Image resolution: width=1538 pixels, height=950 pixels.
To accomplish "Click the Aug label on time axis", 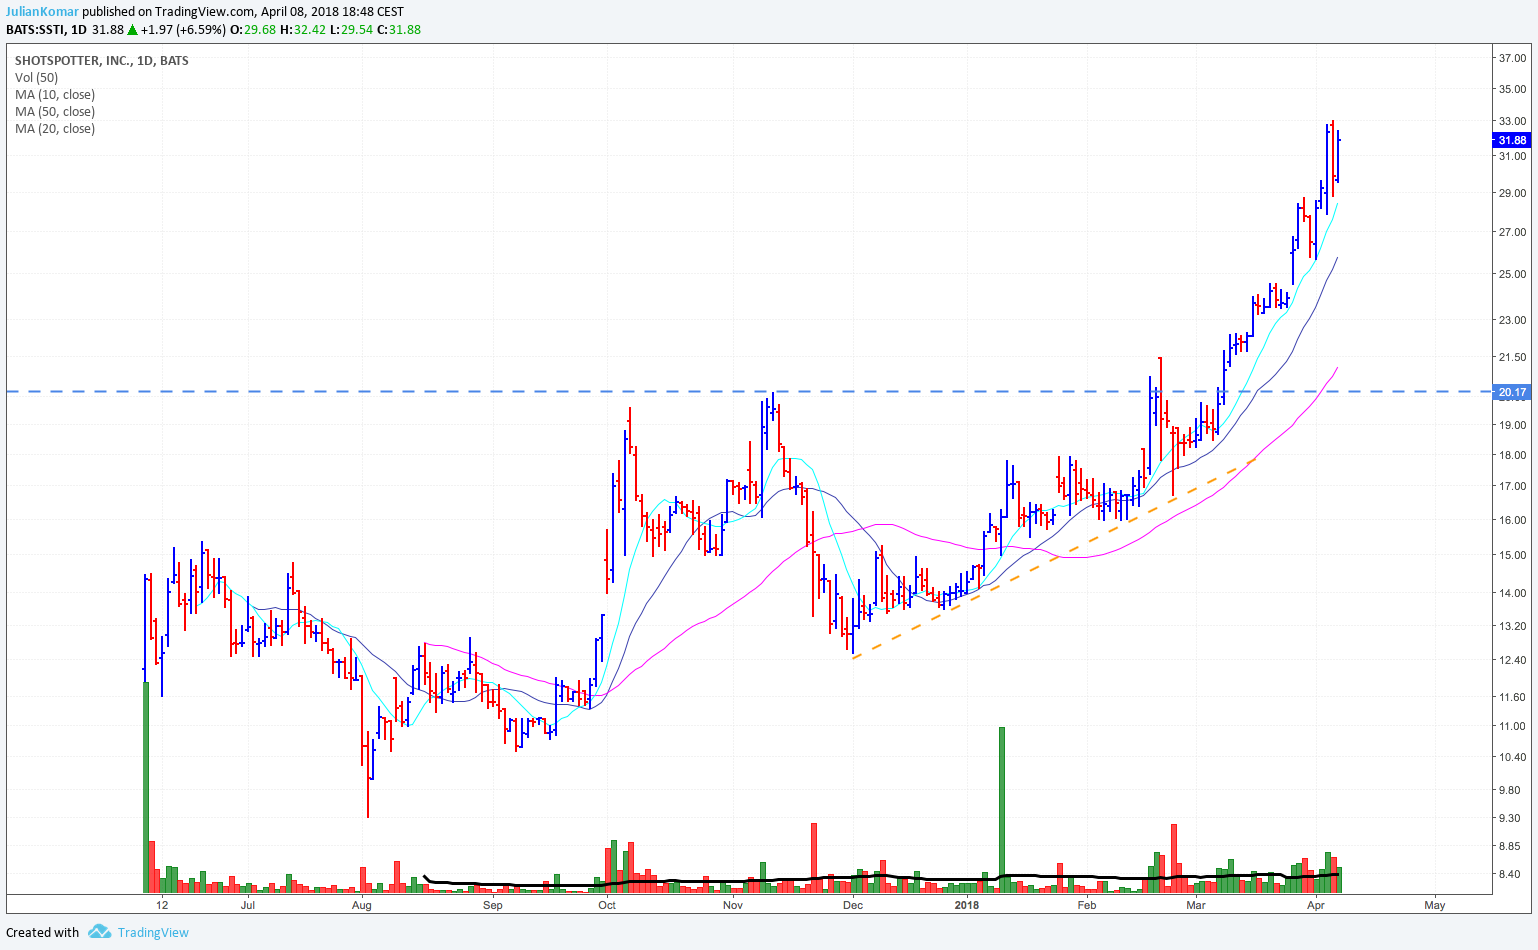I will tap(362, 905).
